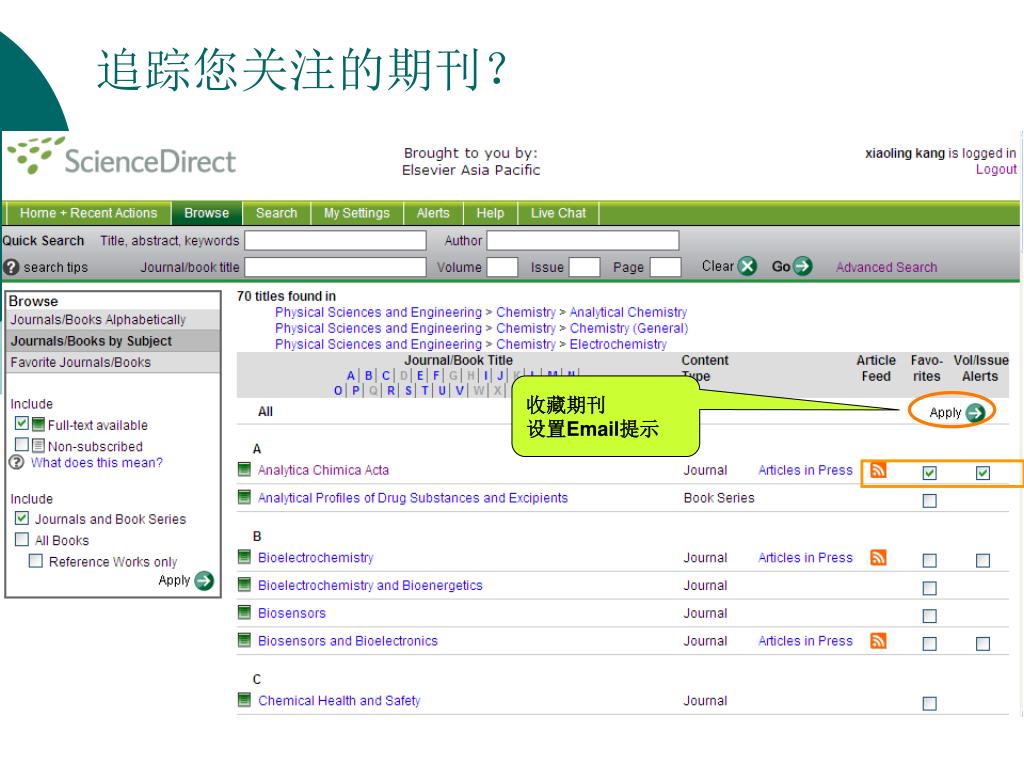The width and height of the screenshot is (1024, 768).
Task: Open the Live Chat tab
Action: tap(558, 214)
